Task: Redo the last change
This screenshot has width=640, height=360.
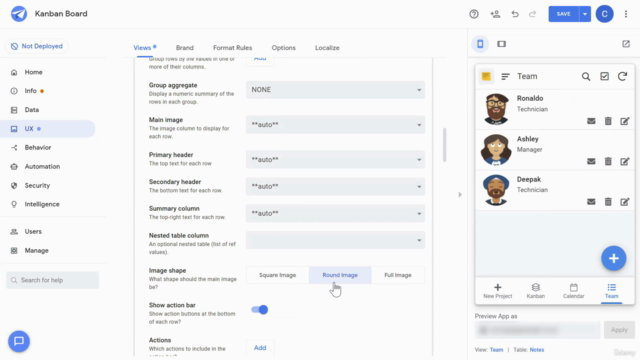Action: [x=532, y=14]
